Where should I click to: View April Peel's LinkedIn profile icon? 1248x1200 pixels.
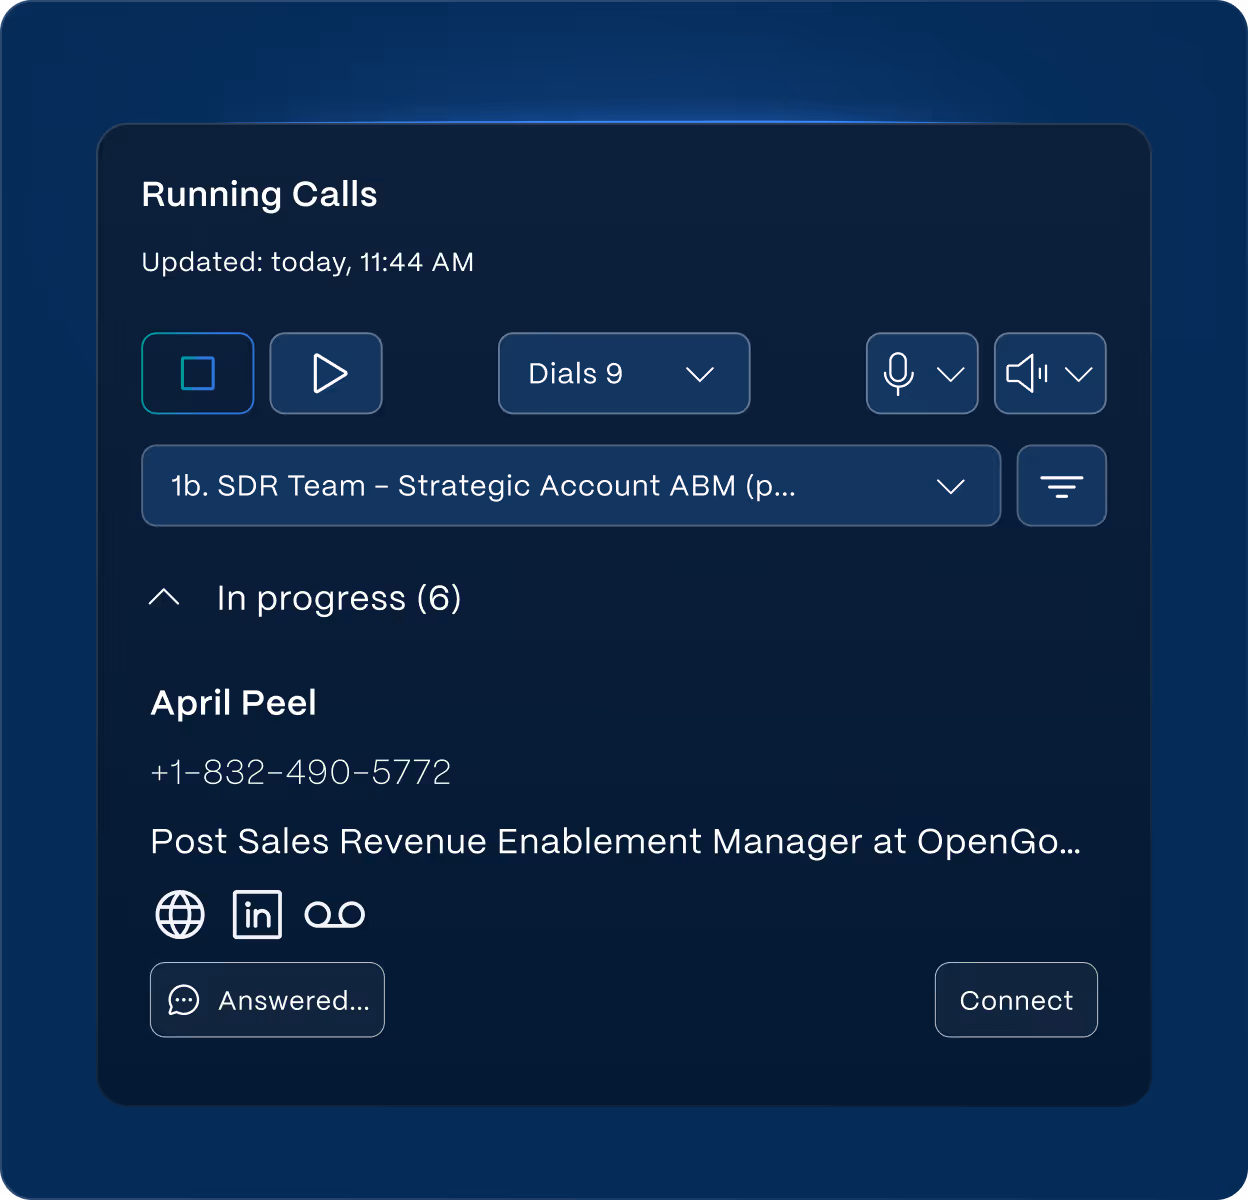tap(256, 913)
